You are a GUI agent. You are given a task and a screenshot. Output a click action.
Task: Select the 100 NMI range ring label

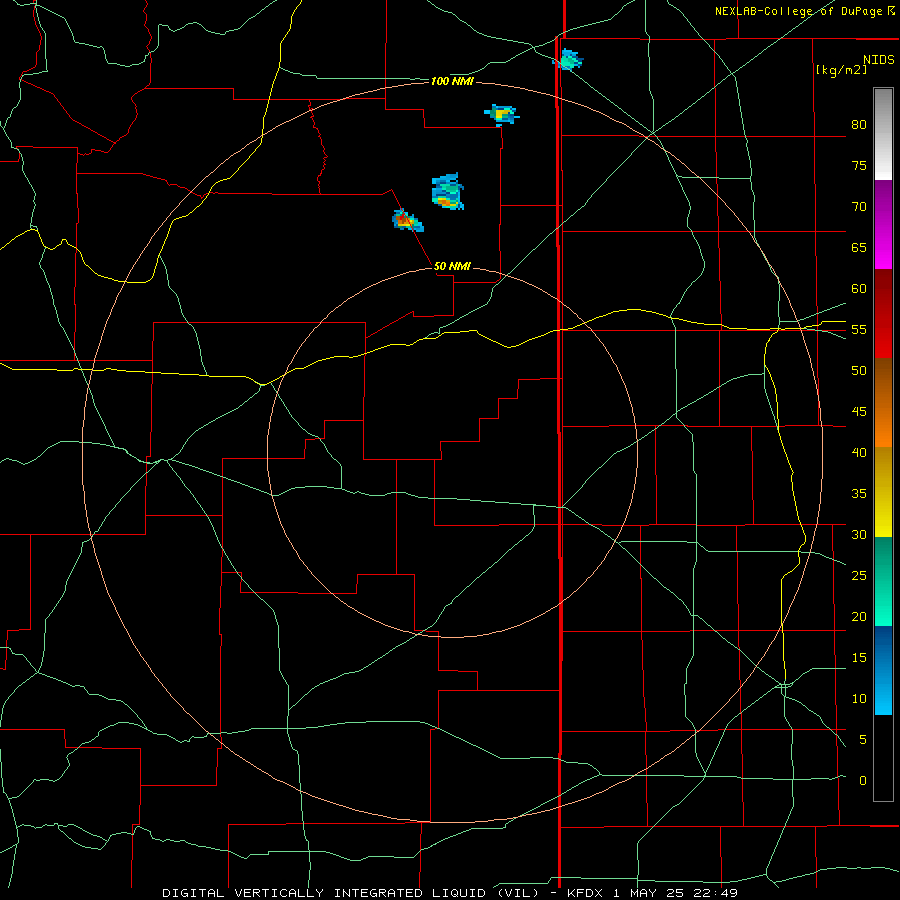(x=452, y=82)
